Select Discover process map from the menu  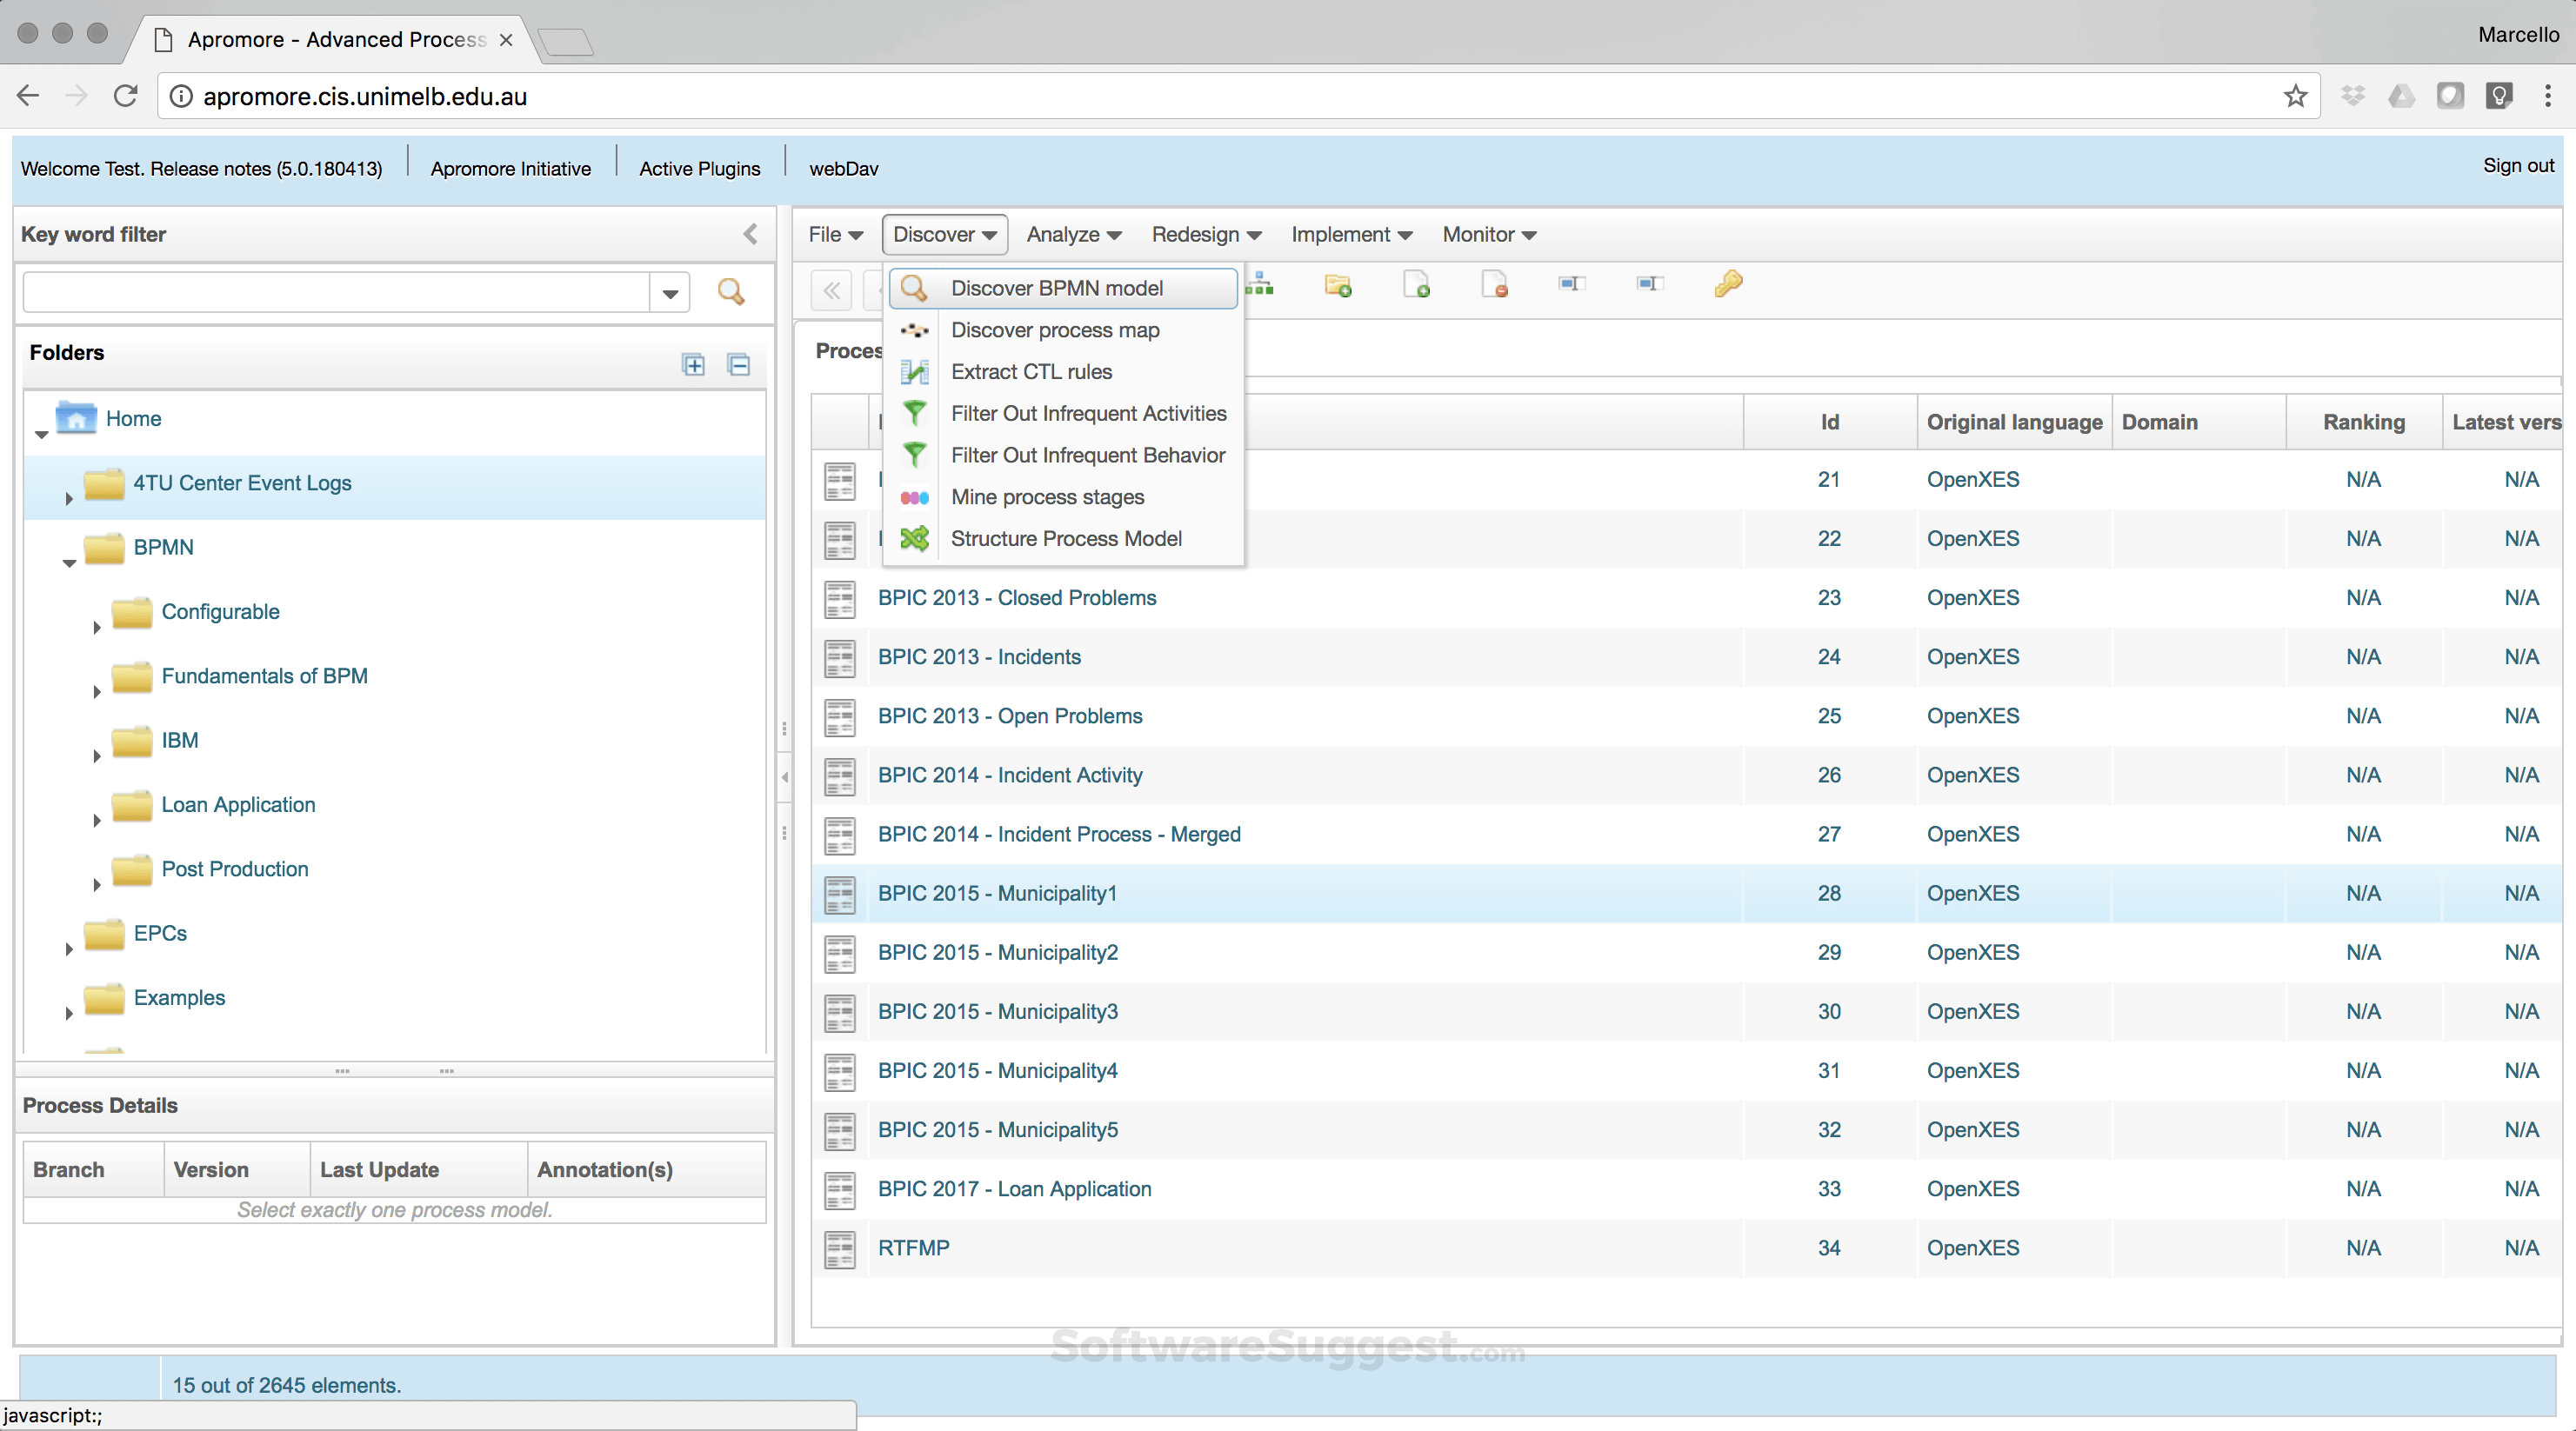pyautogui.click(x=1056, y=330)
